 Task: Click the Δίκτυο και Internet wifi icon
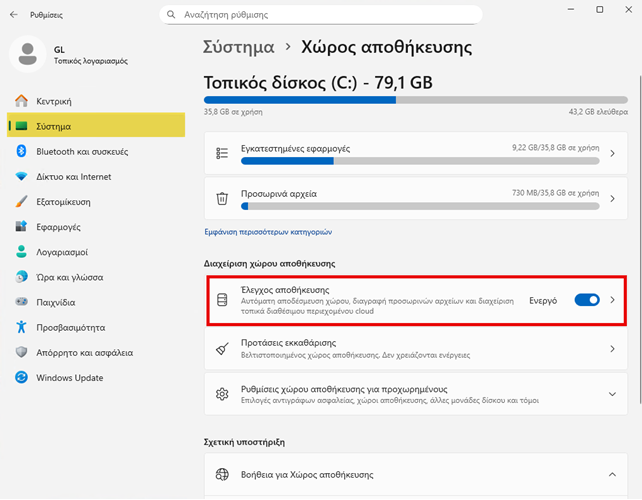point(21,176)
